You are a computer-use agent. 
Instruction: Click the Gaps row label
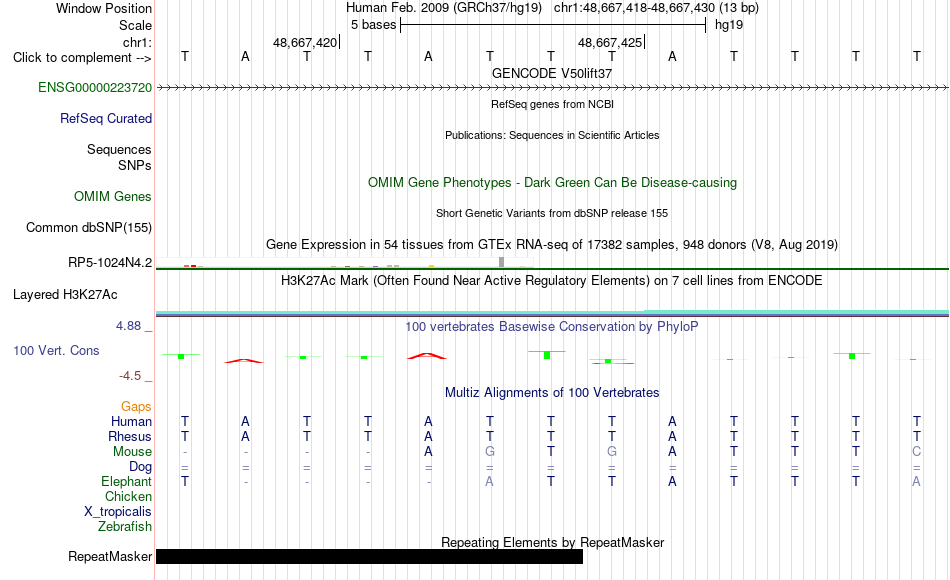click(x=136, y=406)
